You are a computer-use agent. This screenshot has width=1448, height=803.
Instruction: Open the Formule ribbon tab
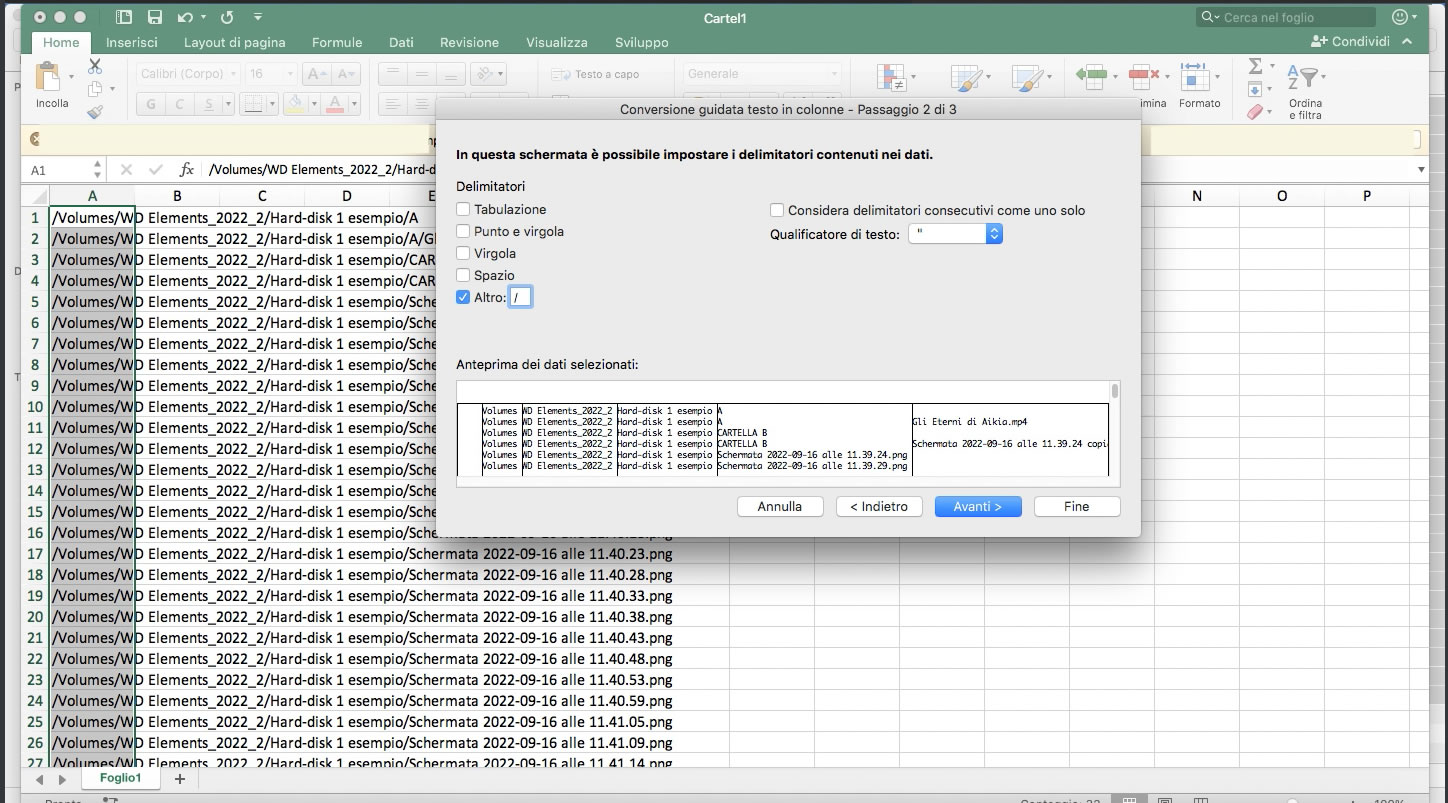(337, 42)
